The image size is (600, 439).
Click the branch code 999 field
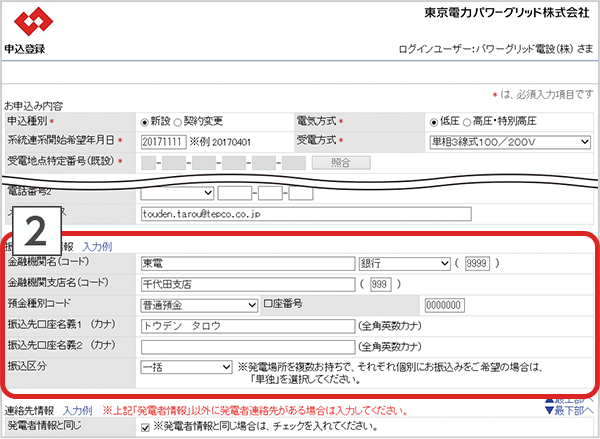click(381, 284)
